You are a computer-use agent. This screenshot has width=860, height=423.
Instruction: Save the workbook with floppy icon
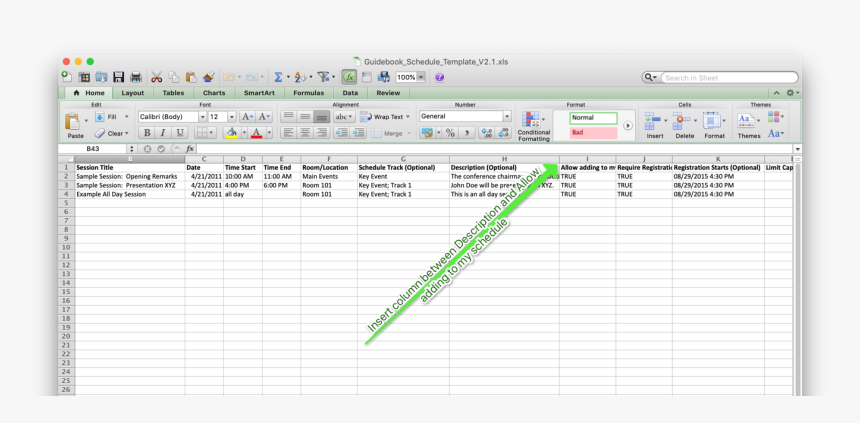click(x=118, y=77)
